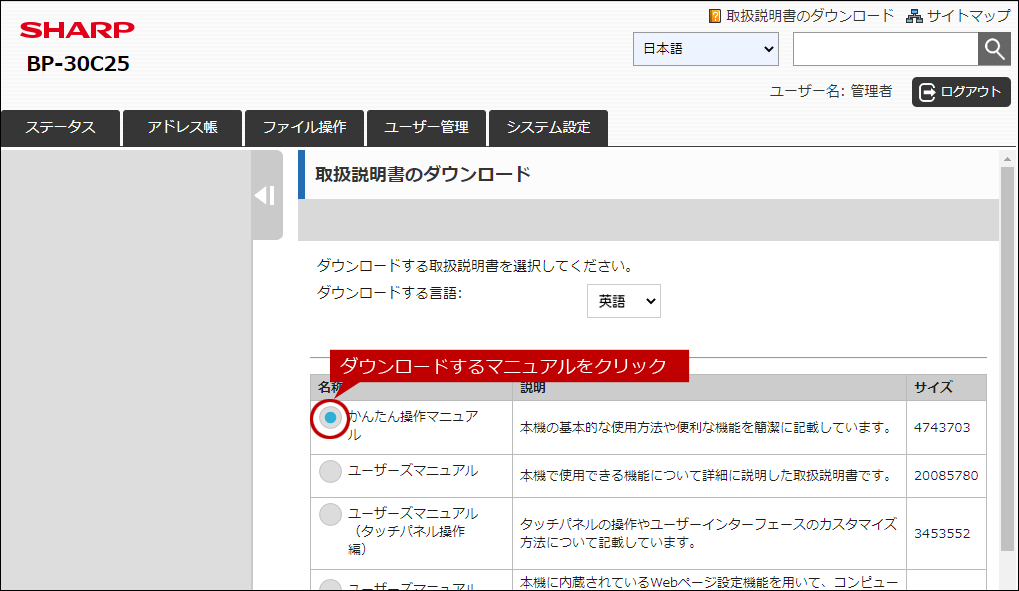This screenshot has height=591, width=1019.
Task: Click the size value 3453552
Action: (942, 534)
